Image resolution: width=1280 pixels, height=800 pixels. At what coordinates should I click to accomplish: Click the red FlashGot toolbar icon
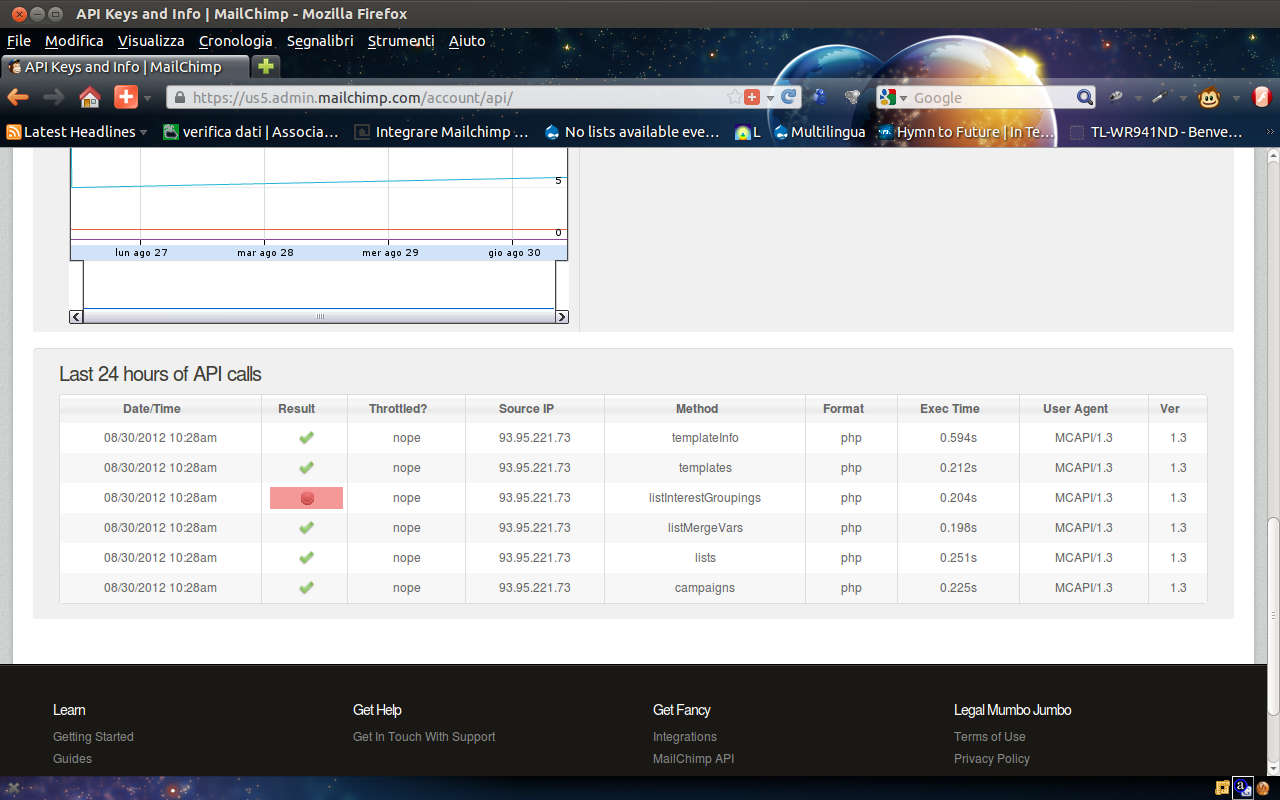[x=1262, y=96]
